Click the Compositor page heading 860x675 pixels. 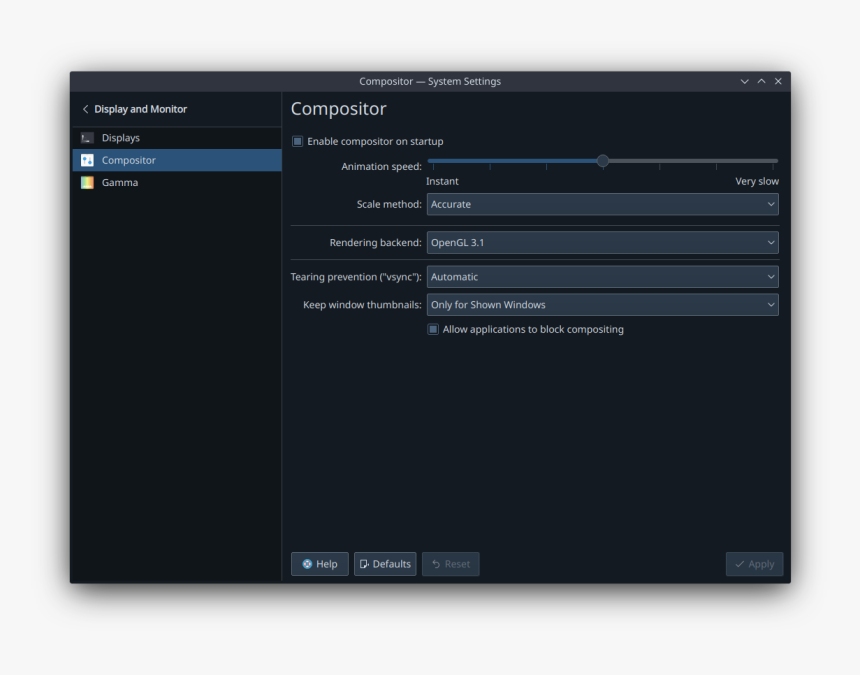(x=338, y=109)
